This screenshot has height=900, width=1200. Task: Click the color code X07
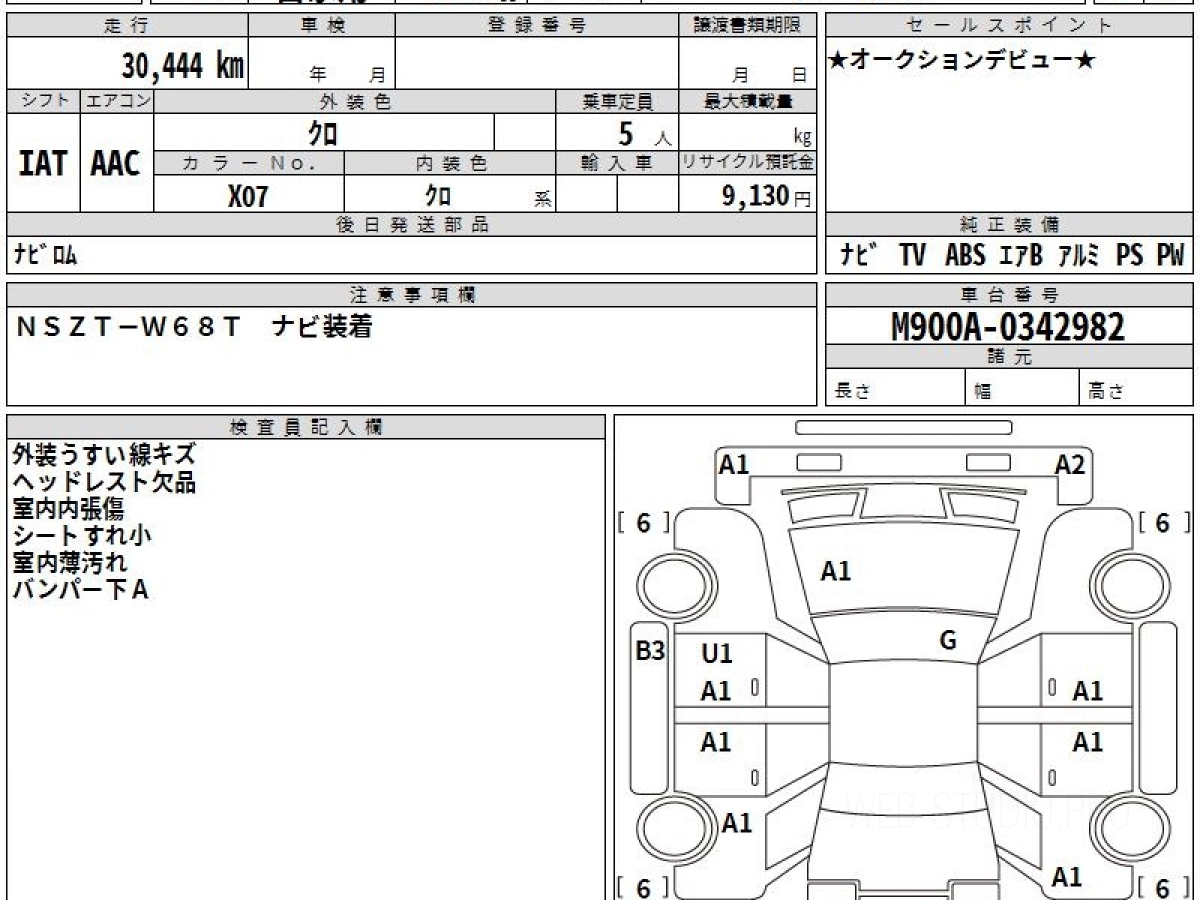pos(248,196)
